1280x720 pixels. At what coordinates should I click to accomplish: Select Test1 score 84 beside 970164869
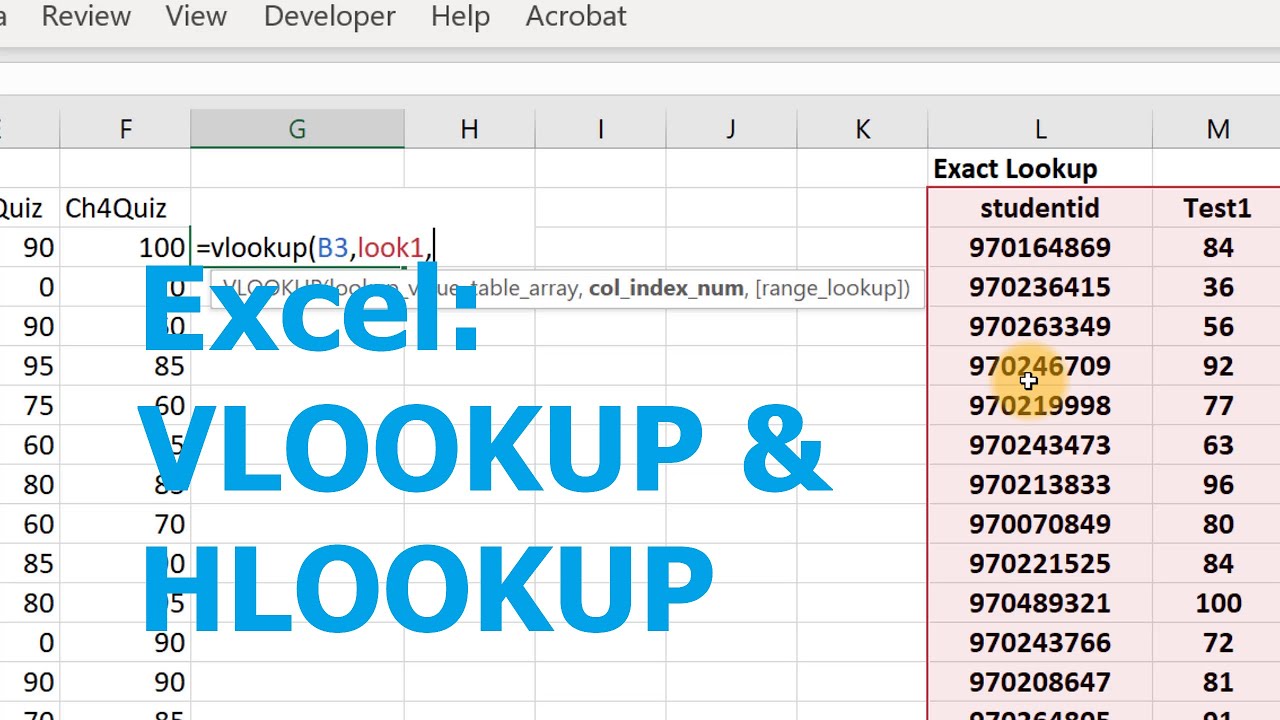point(1217,247)
